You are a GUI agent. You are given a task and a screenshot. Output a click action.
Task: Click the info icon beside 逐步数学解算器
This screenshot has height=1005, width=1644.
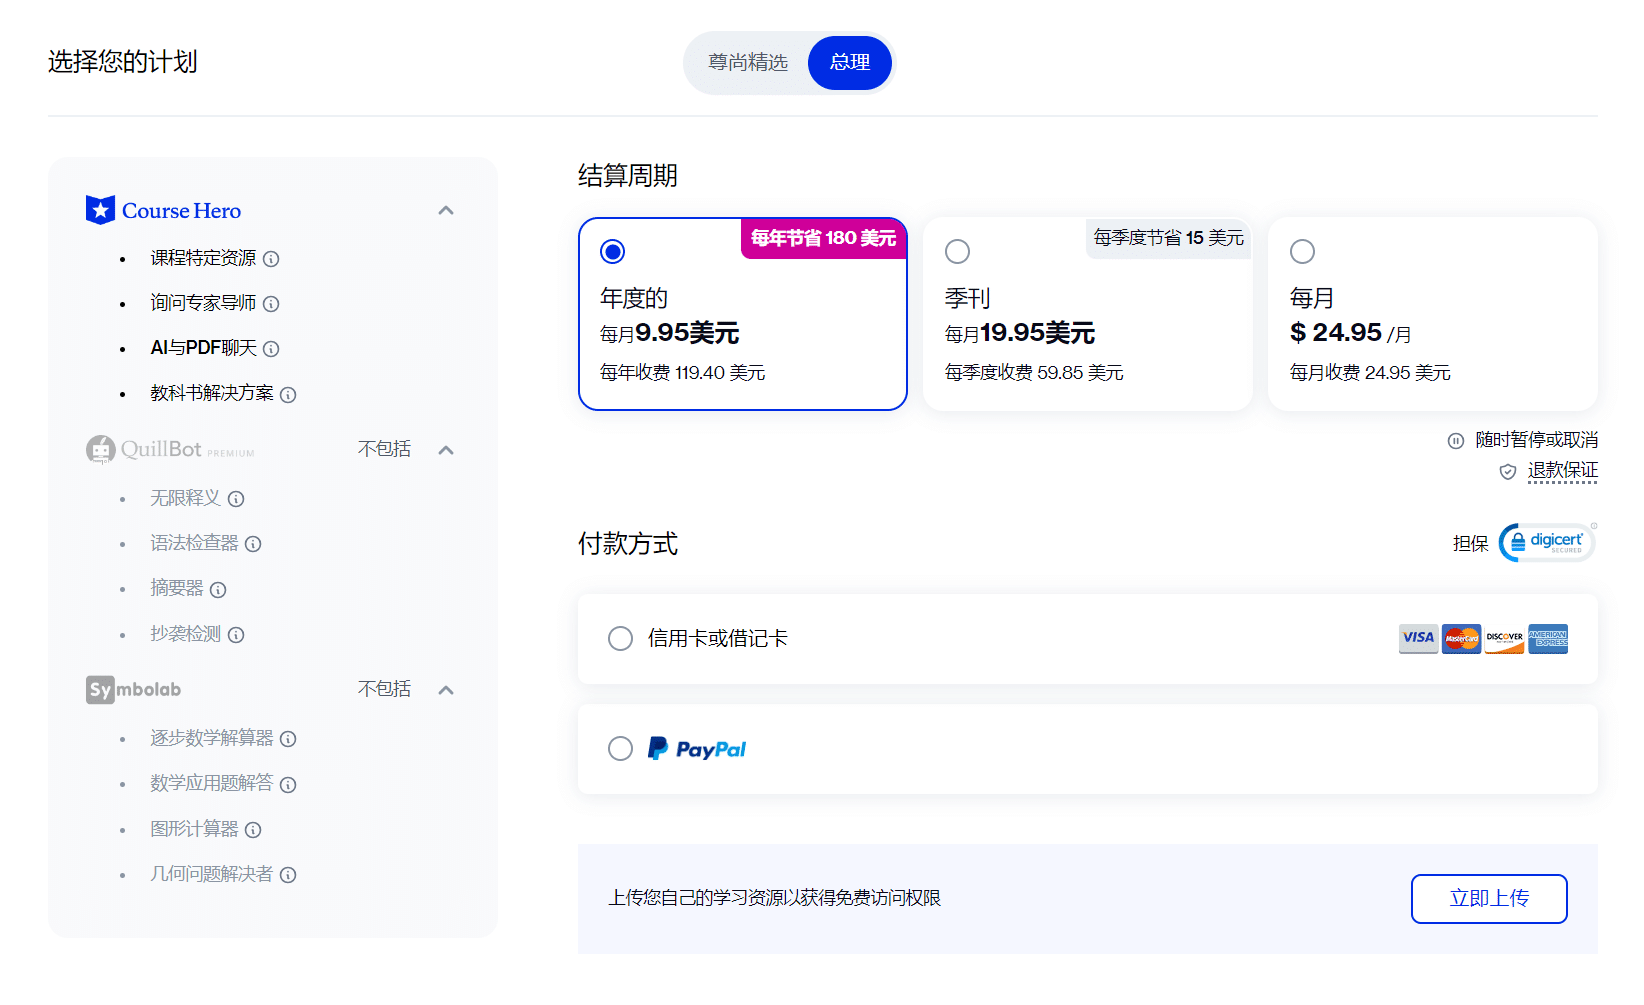click(x=288, y=738)
